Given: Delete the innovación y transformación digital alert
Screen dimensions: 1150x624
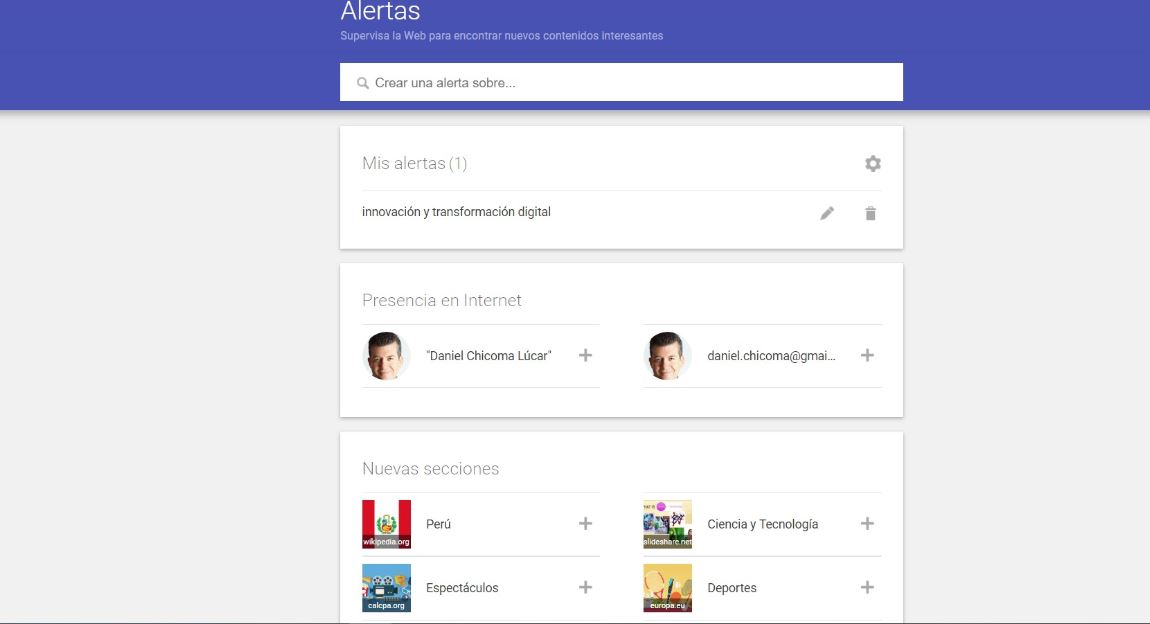Looking at the screenshot, I should pyautogui.click(x=870, y=213).
